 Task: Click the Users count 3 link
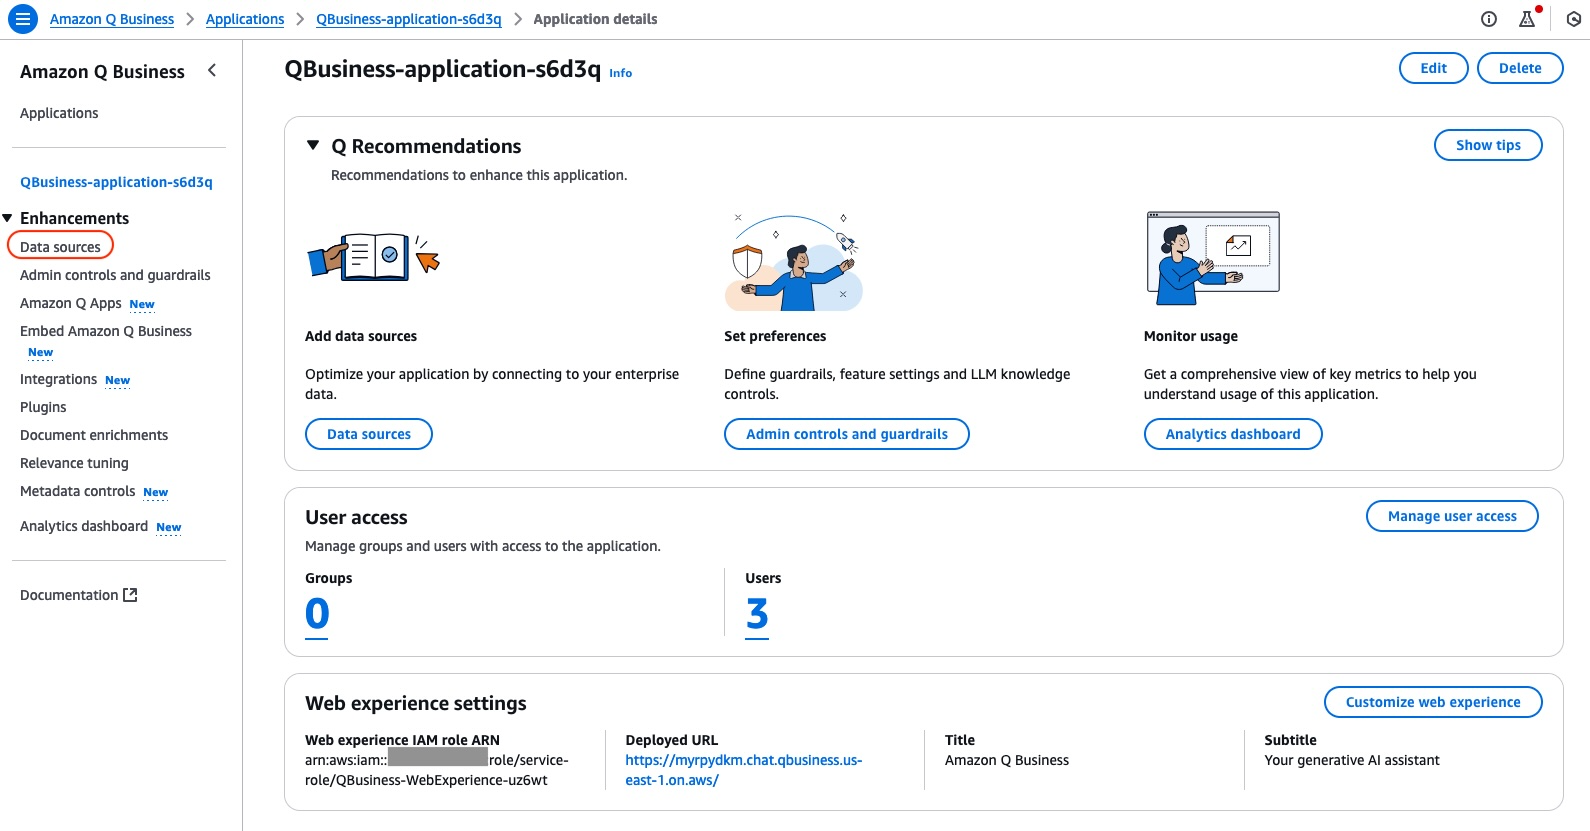(757, 614)
